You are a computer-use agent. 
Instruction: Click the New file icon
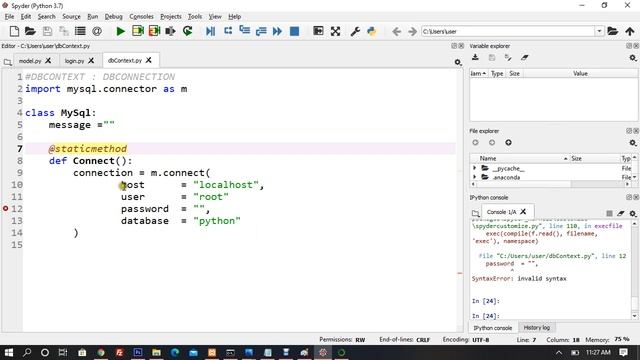coord(14,31)
